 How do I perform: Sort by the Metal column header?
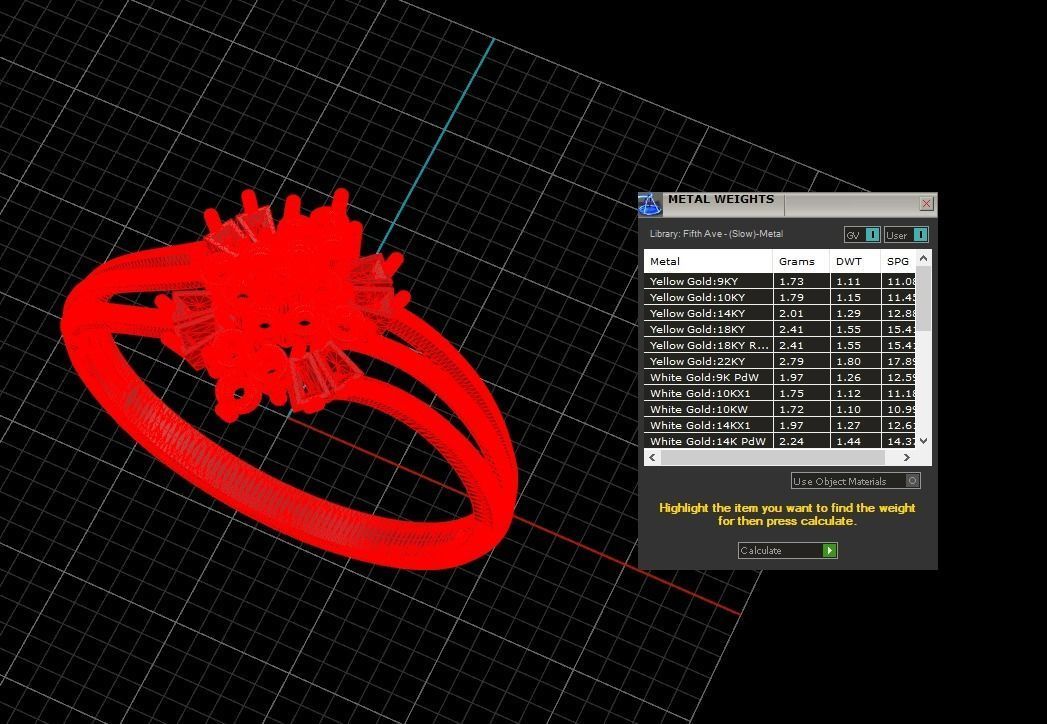[x=708, y=261]
